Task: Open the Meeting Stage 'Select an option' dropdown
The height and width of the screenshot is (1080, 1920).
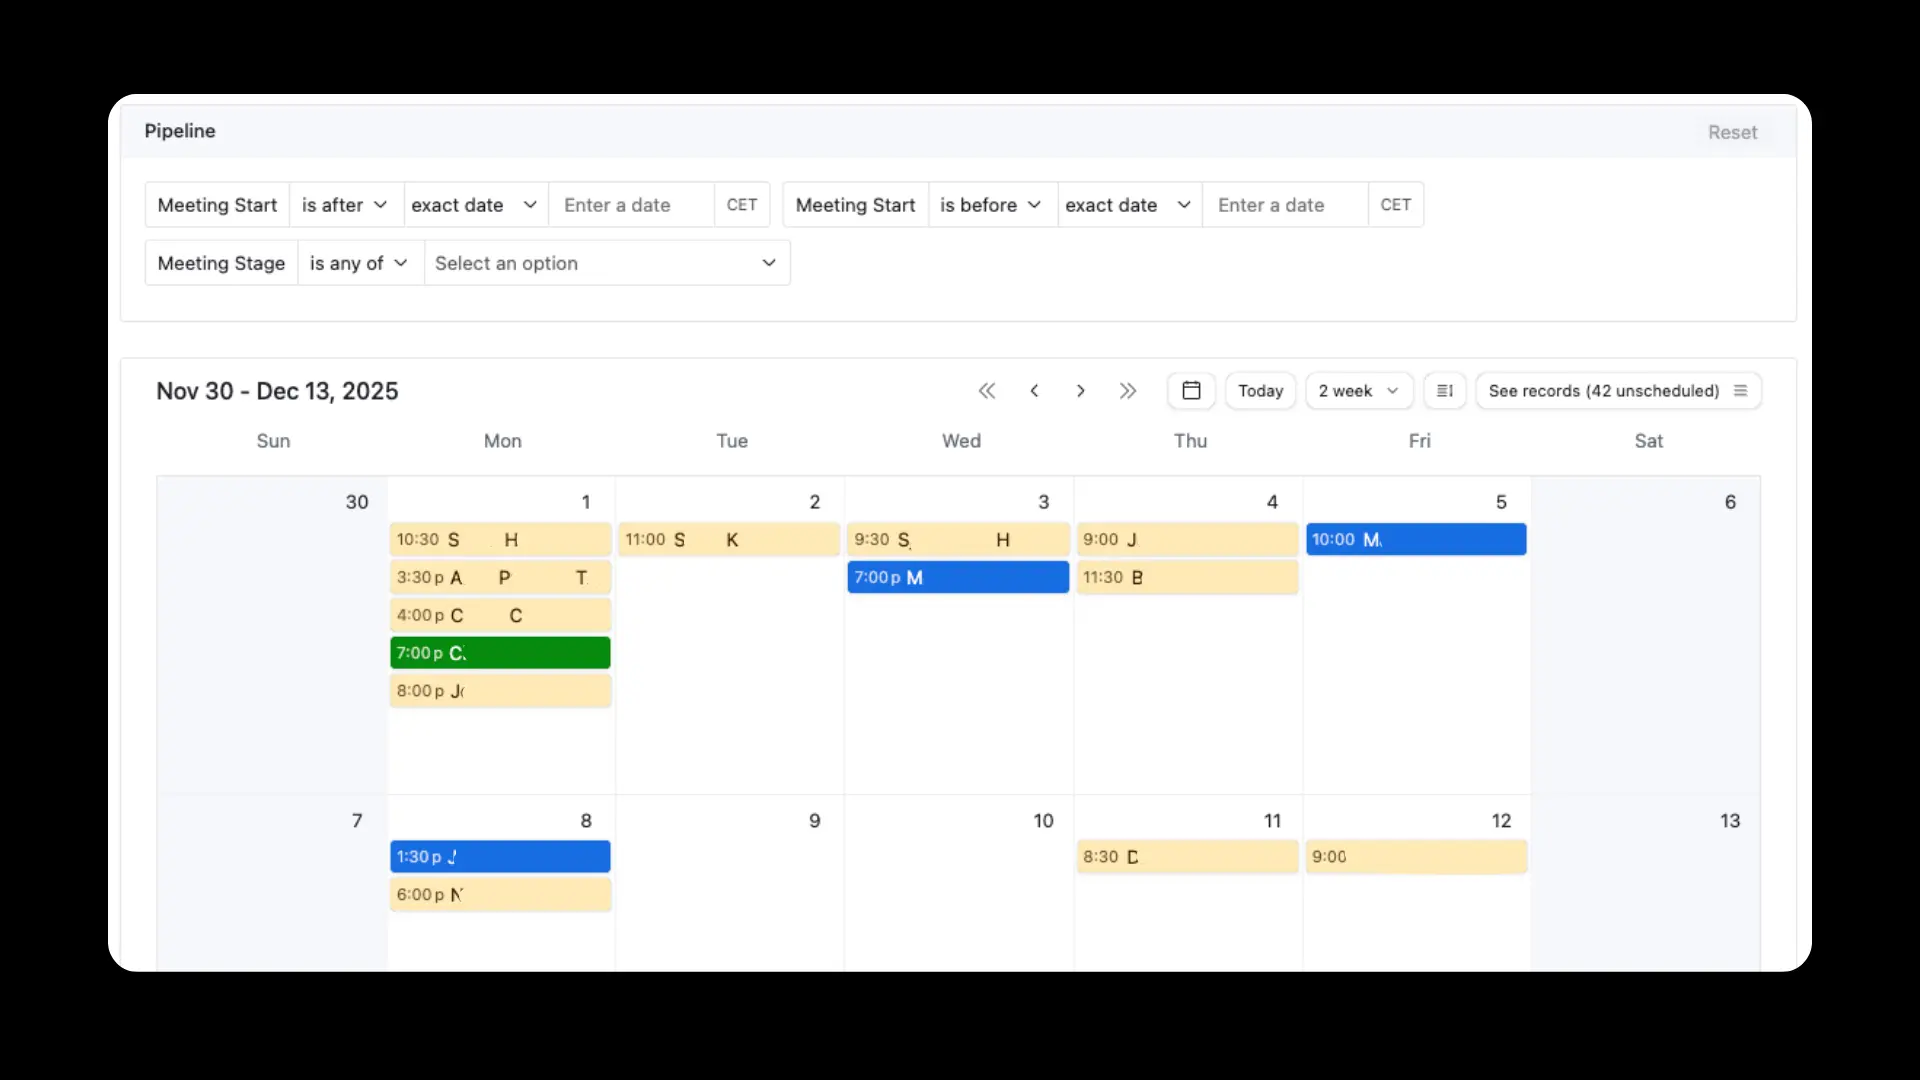Action: coord(606,263)
